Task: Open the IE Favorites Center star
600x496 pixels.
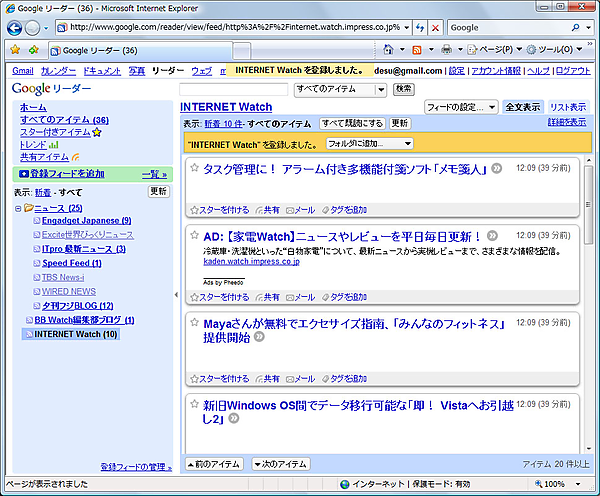Action: coord(14,49)
